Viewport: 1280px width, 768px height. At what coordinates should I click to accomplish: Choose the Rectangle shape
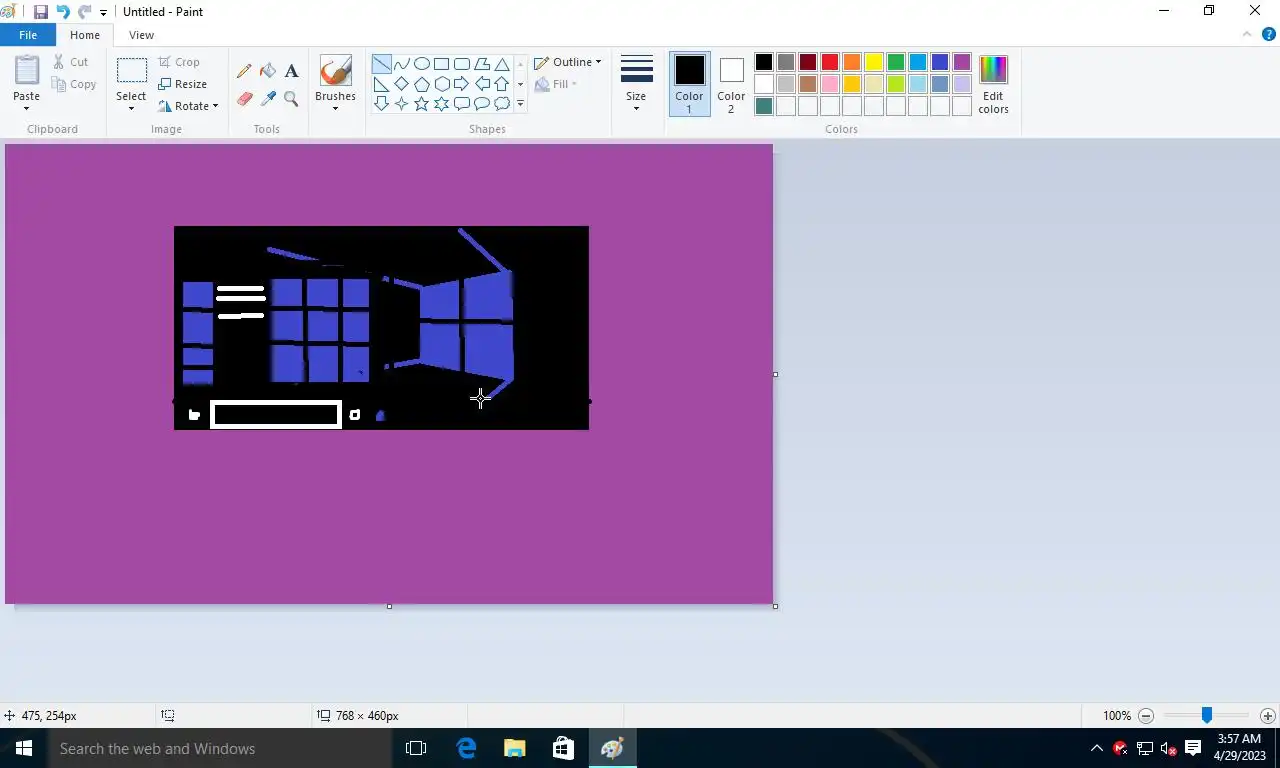[x=441, y=64]
